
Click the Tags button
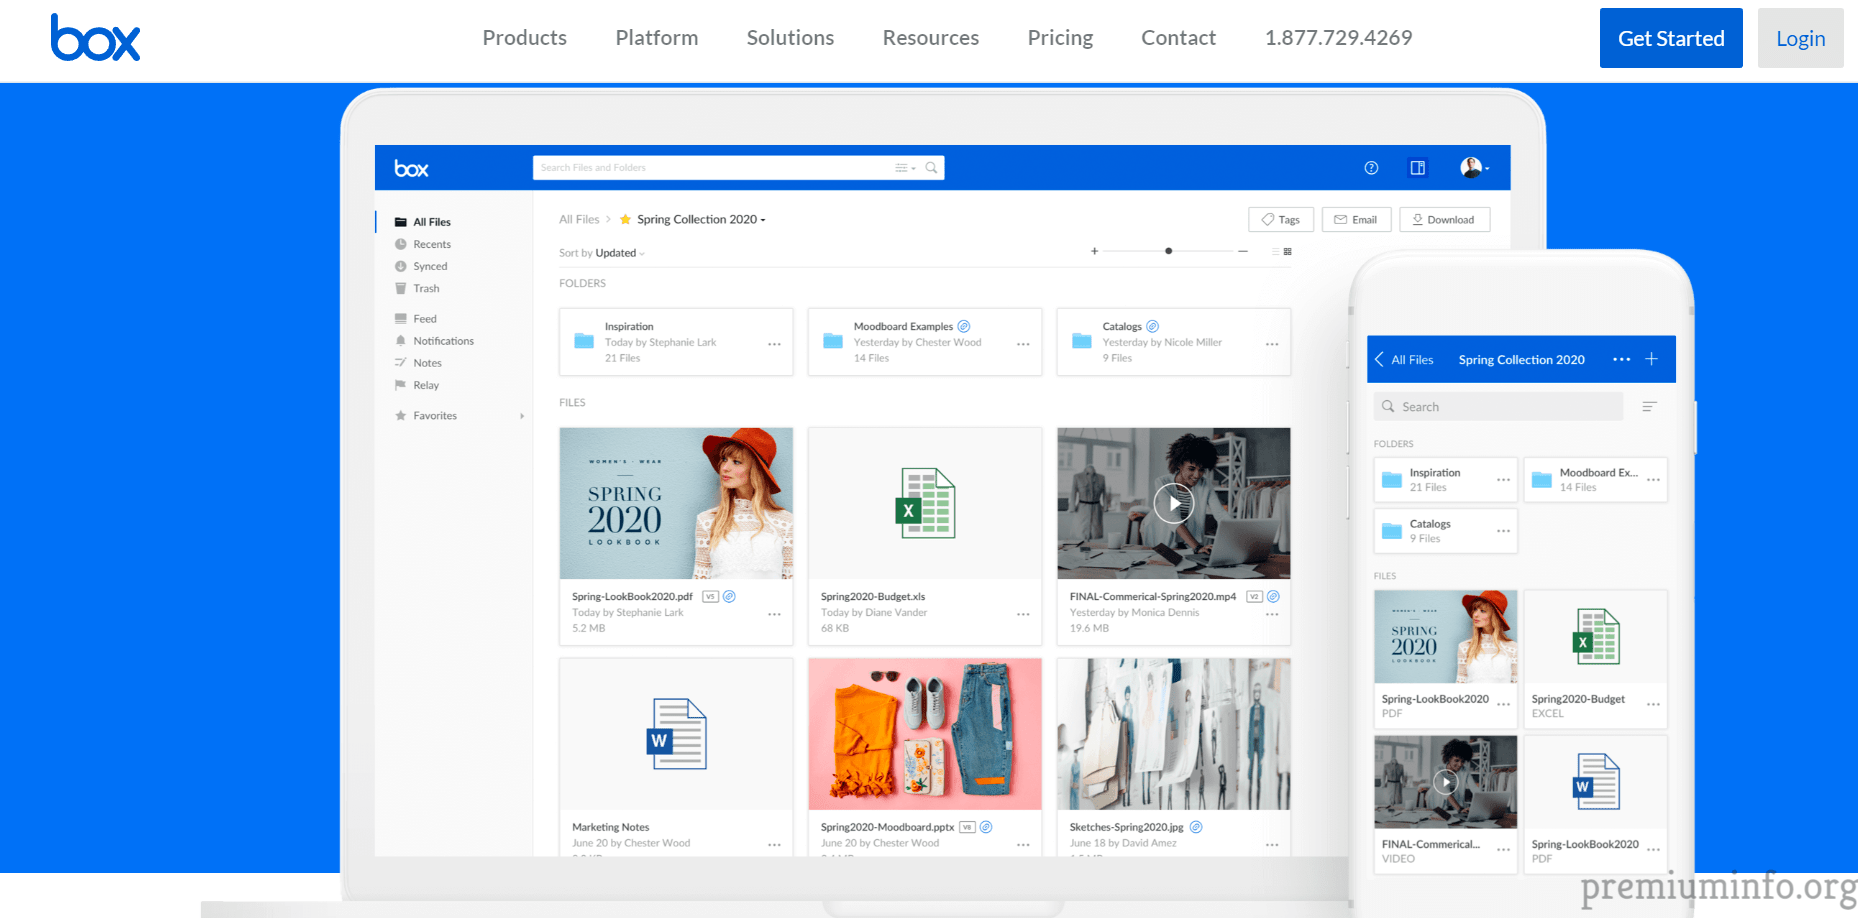click(x=1280, y=220)
